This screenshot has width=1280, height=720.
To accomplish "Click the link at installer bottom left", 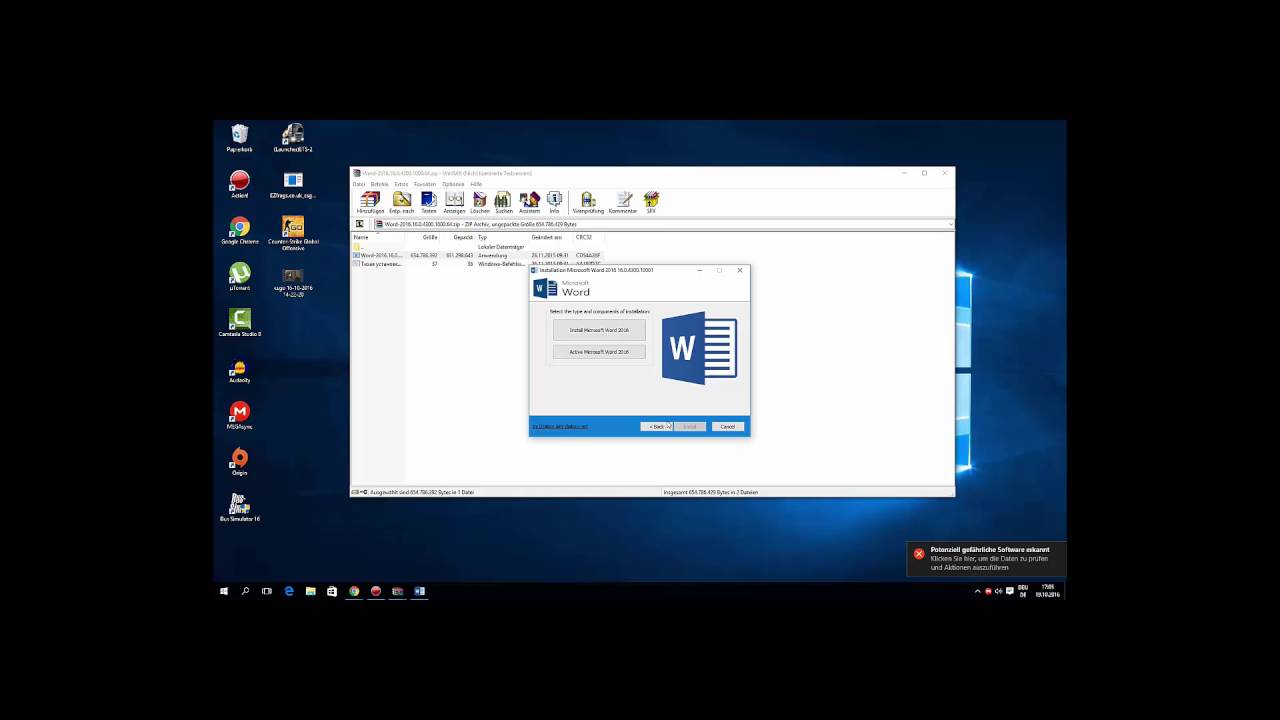I will coord(560,427).
